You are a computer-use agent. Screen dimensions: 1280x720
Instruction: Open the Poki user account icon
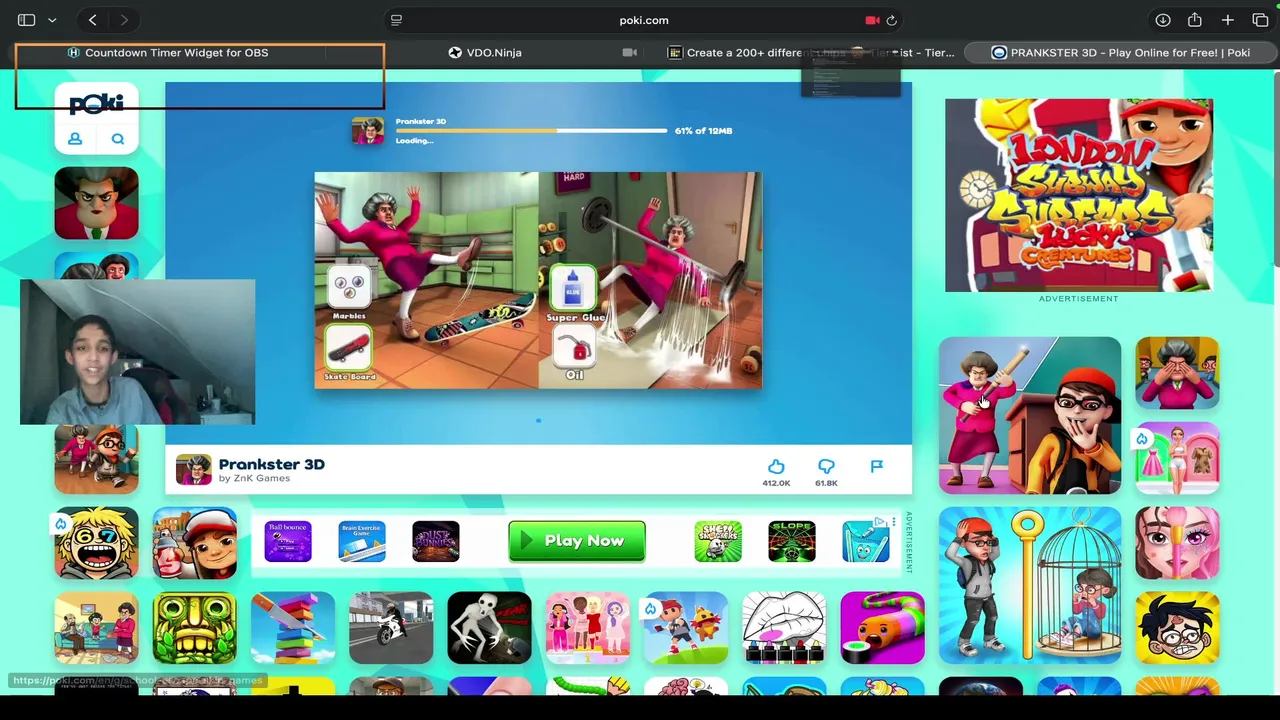coord(75,140)
